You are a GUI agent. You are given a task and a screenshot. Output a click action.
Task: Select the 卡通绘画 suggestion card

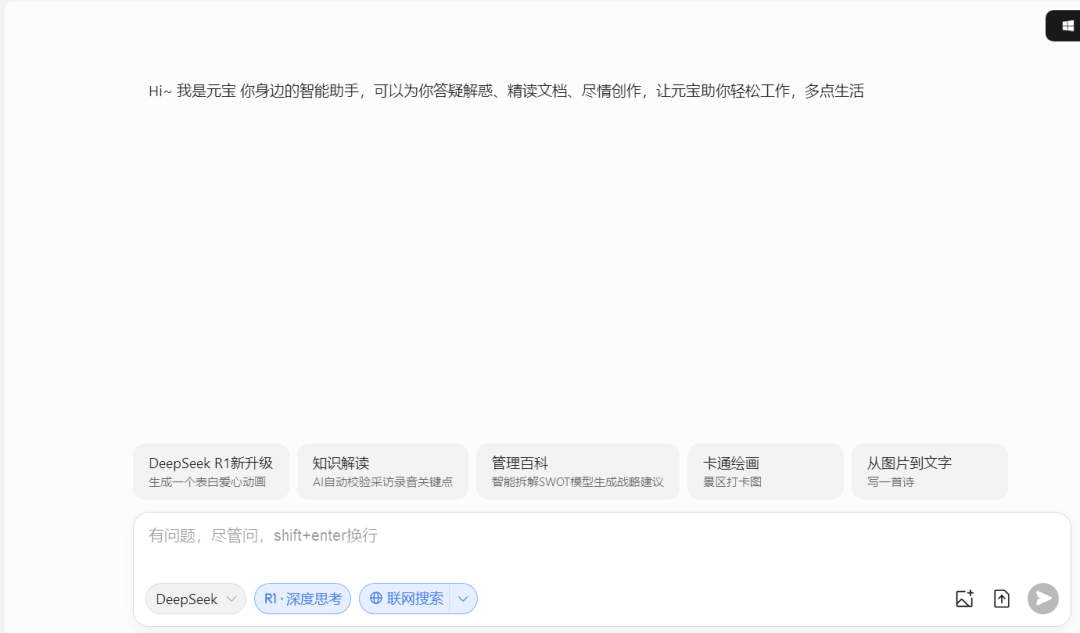point(765,471)
